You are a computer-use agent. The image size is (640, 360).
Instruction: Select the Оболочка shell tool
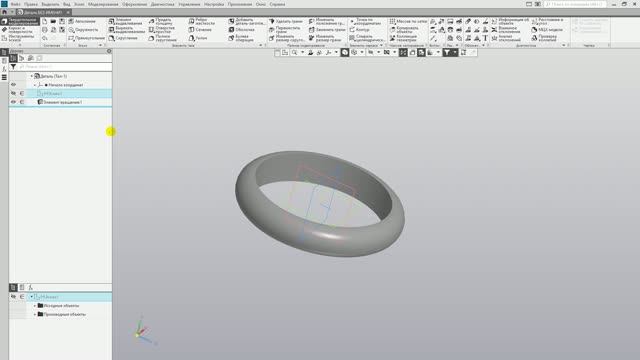(x=241, y=30)
